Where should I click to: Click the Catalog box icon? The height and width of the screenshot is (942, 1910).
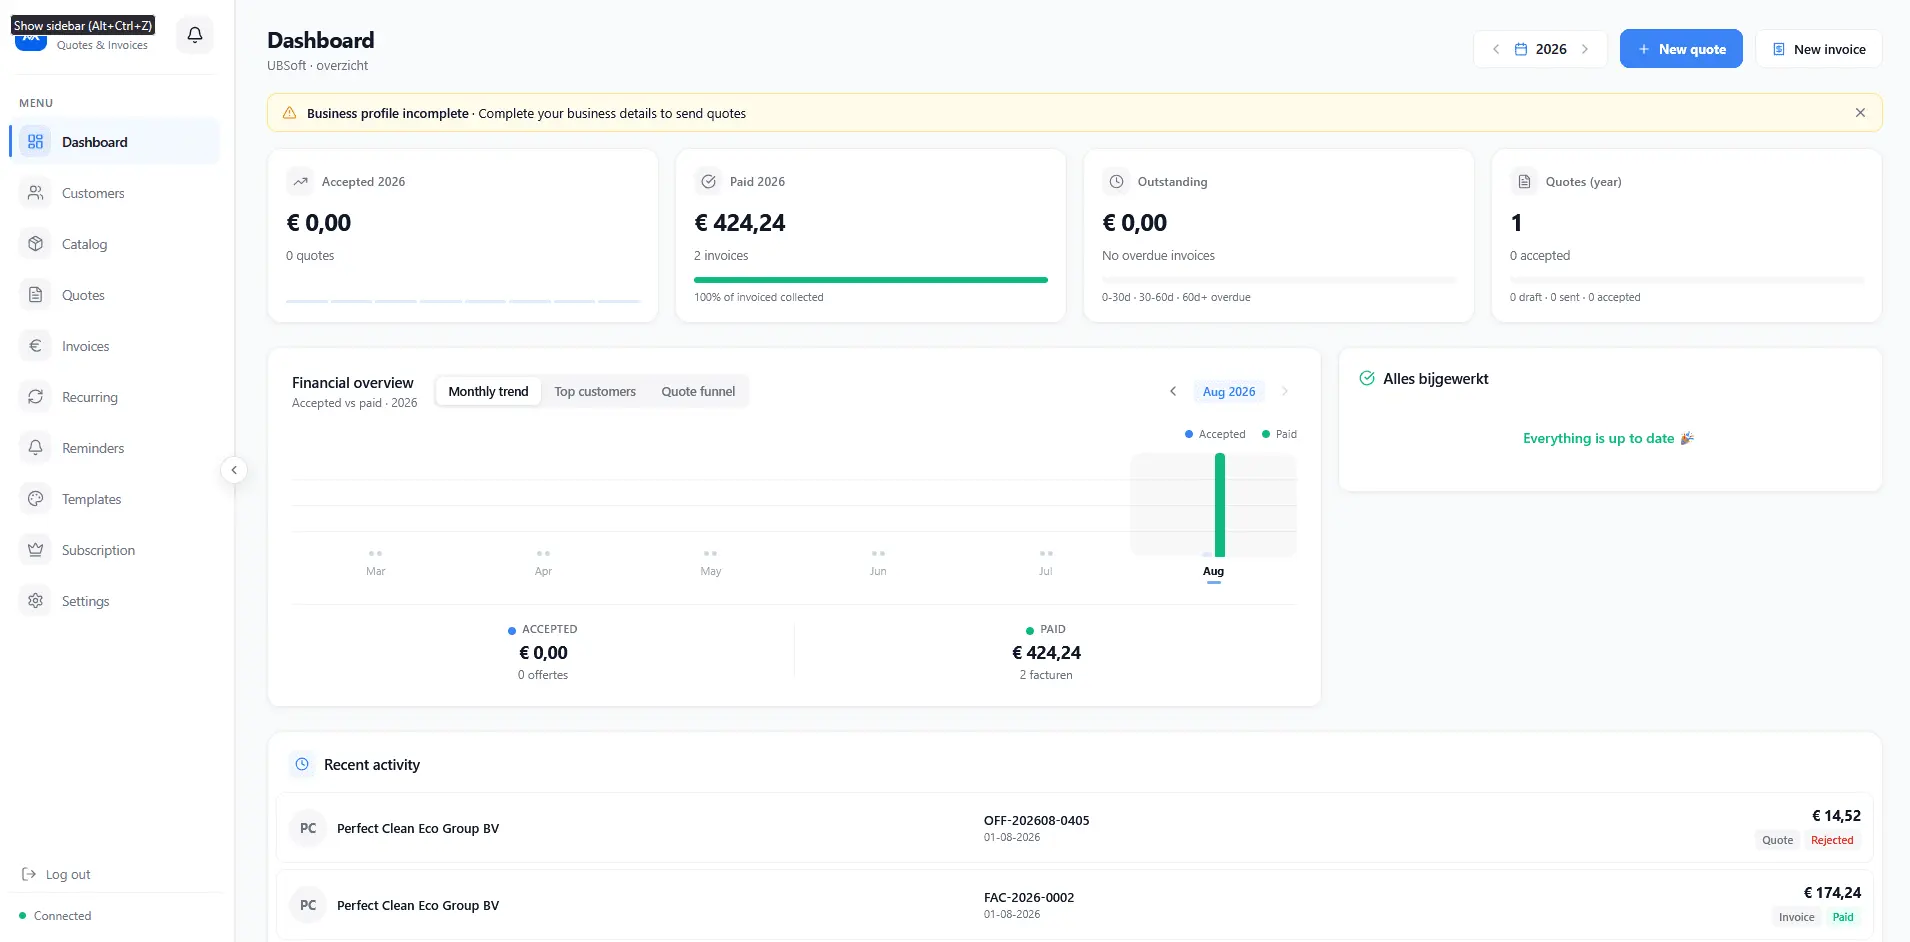[x=36, y=244]
